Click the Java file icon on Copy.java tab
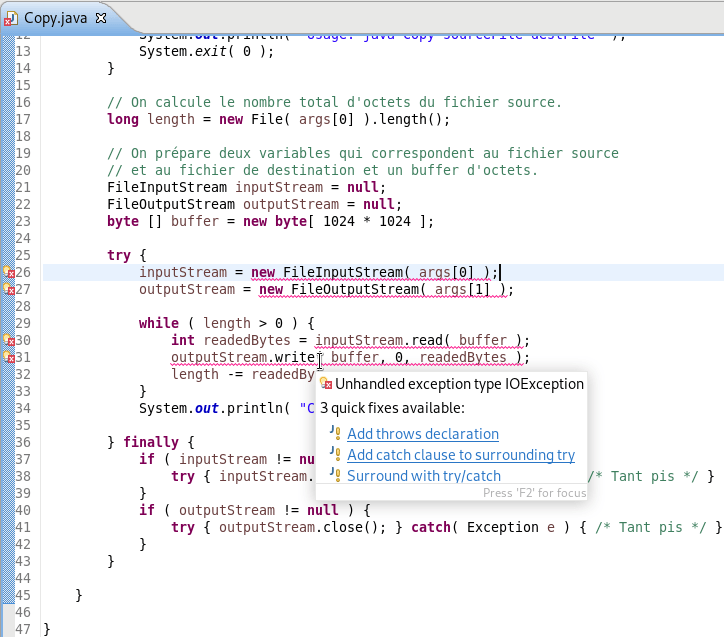This screenshot has height=637, width=724. tap(11, 18)
